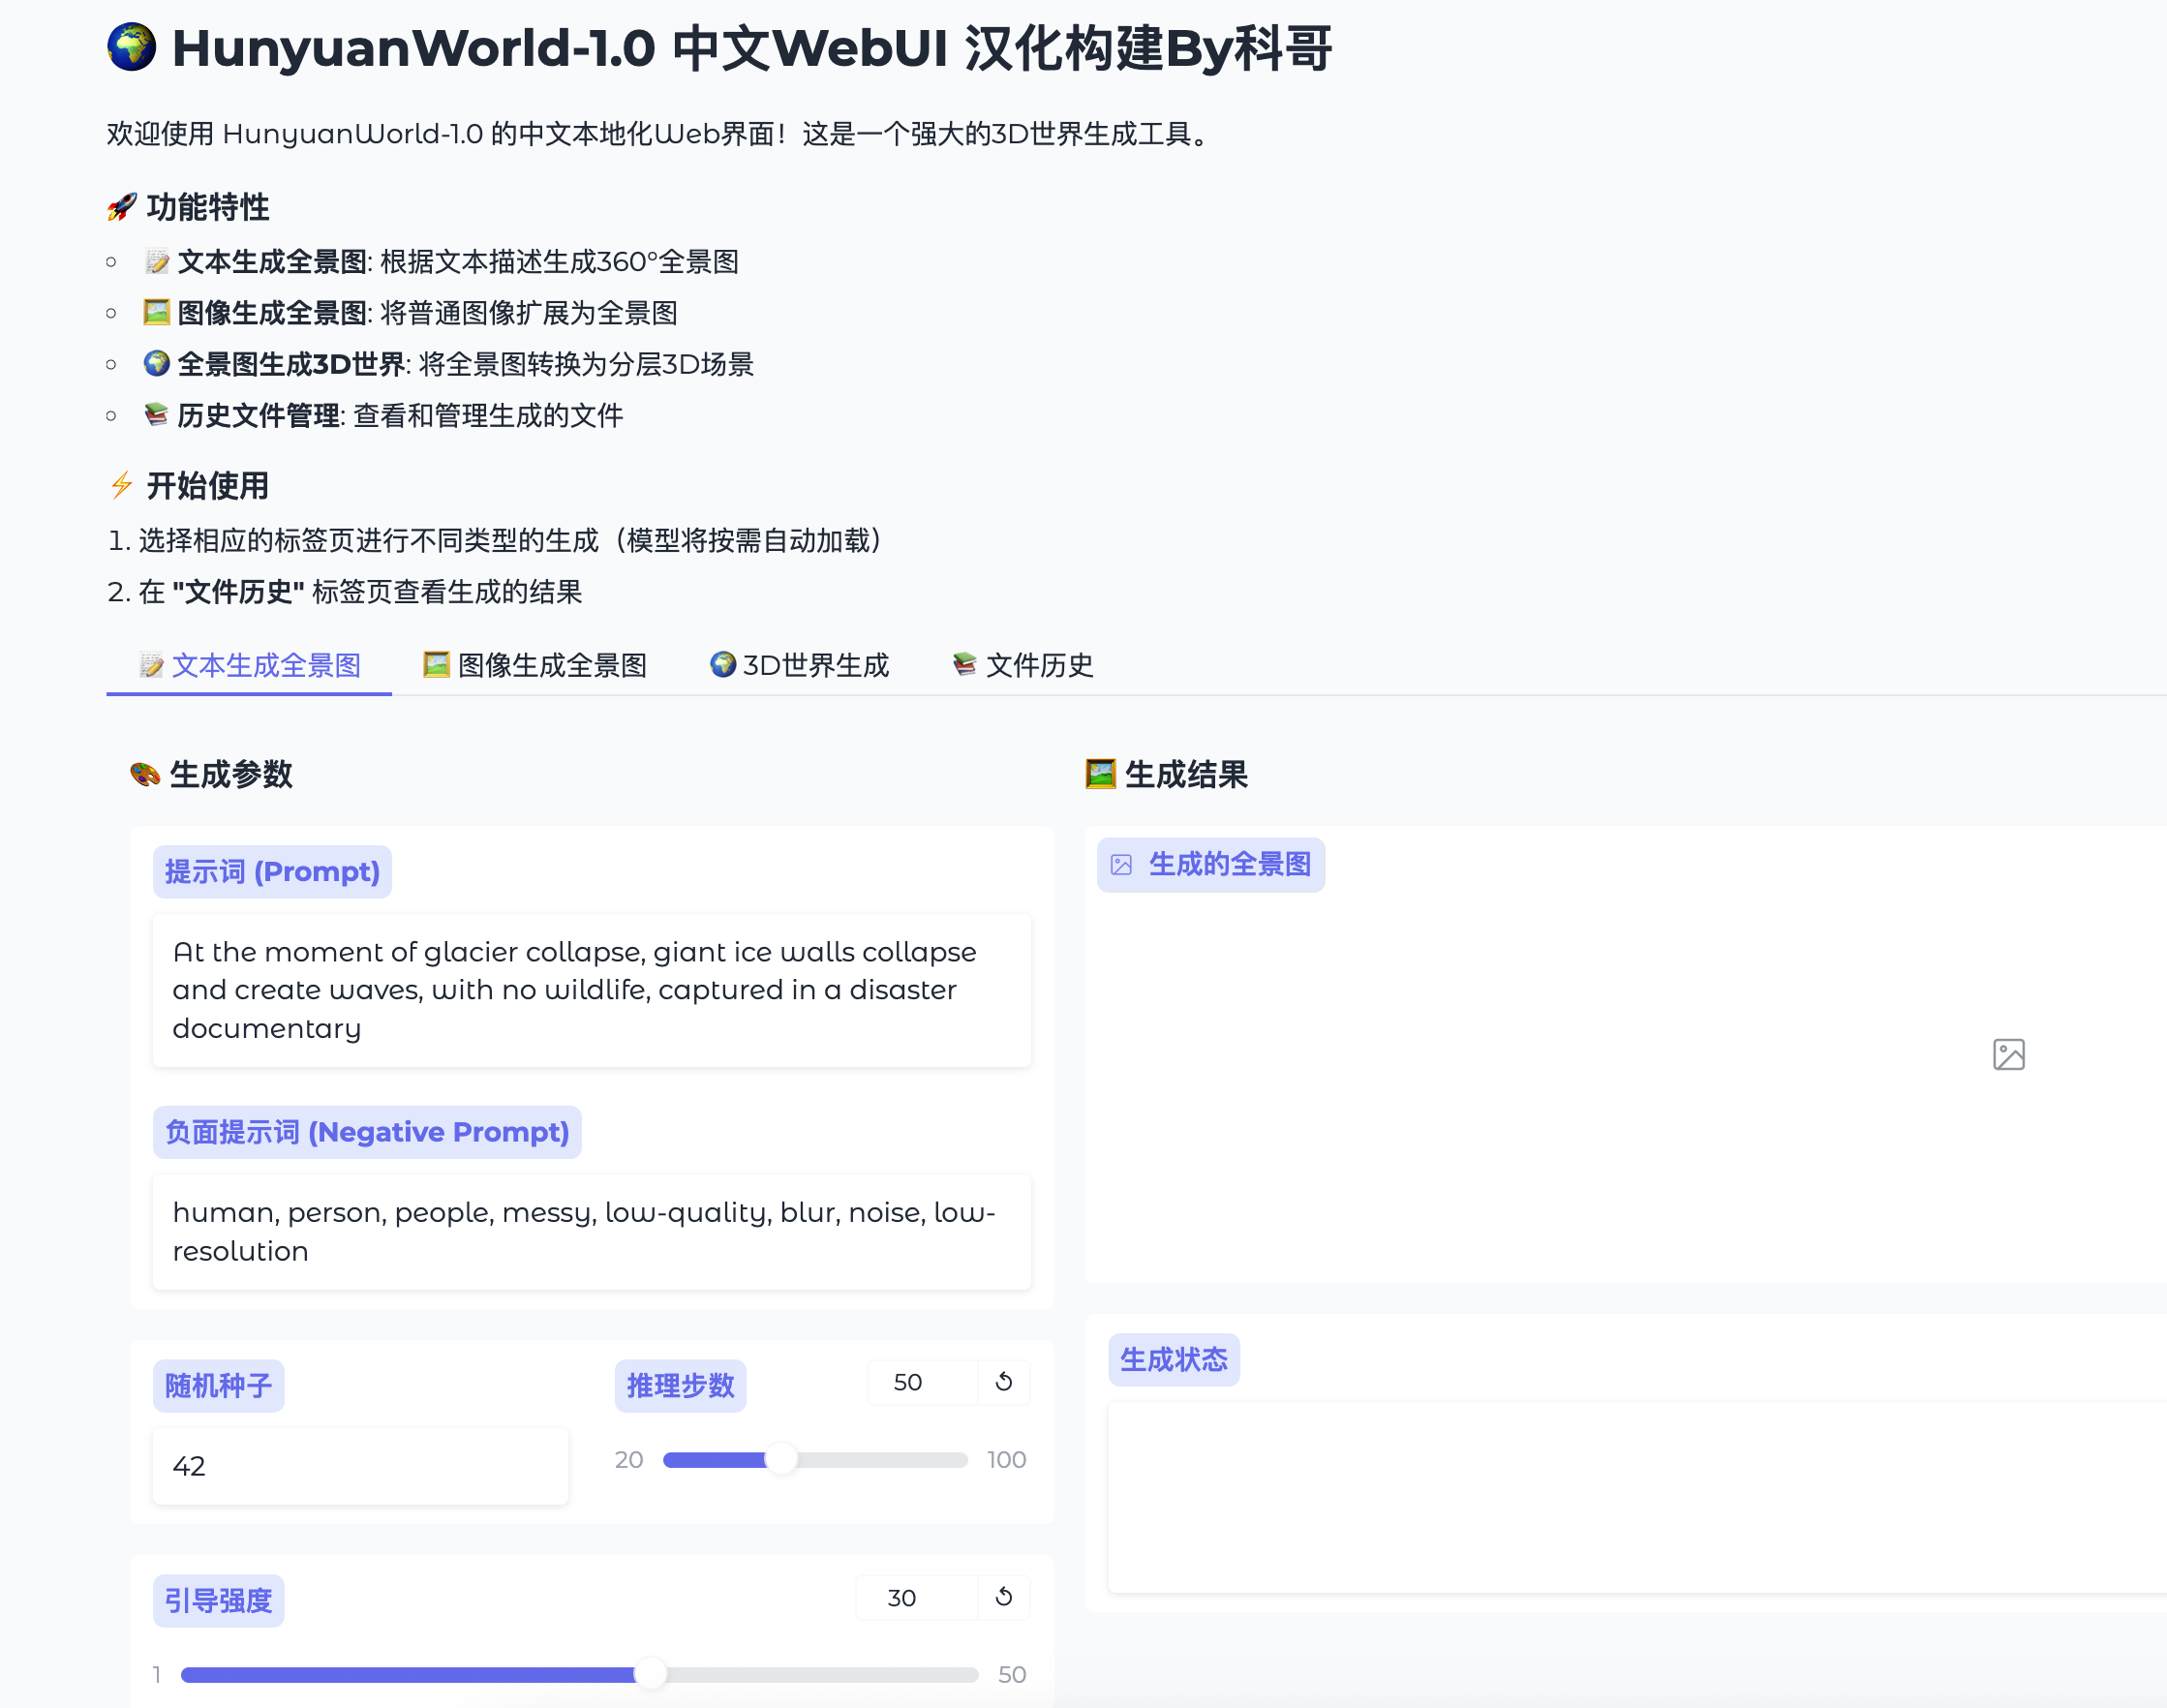Screen dimensions: 2167x1708
Task: Click the 引导强度 label
Action: [218, 1601]
